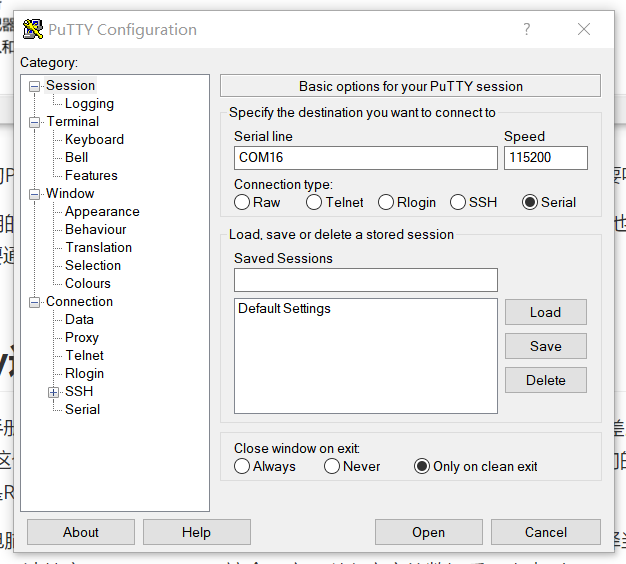Click the Serial line field containing COM16

click(366, 158)
